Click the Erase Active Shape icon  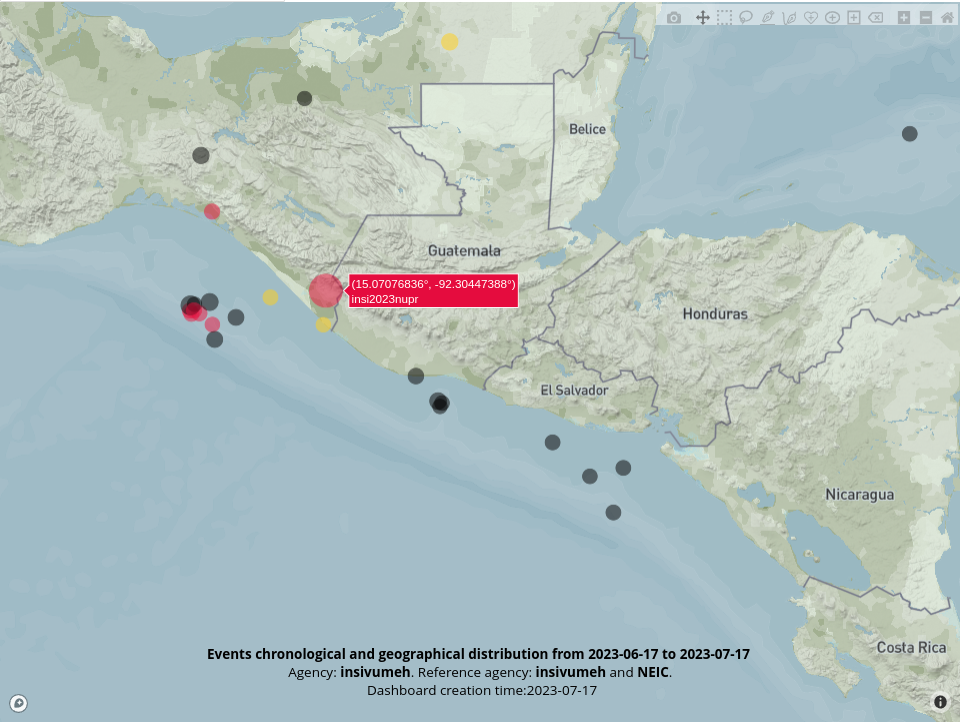876,18
